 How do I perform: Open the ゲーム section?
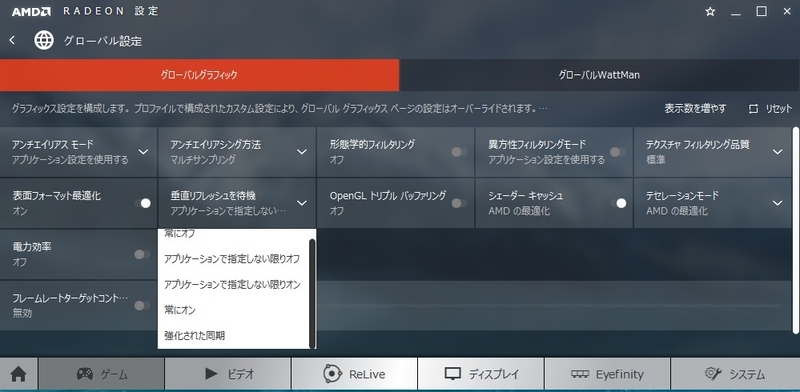[x=102, y=374]
